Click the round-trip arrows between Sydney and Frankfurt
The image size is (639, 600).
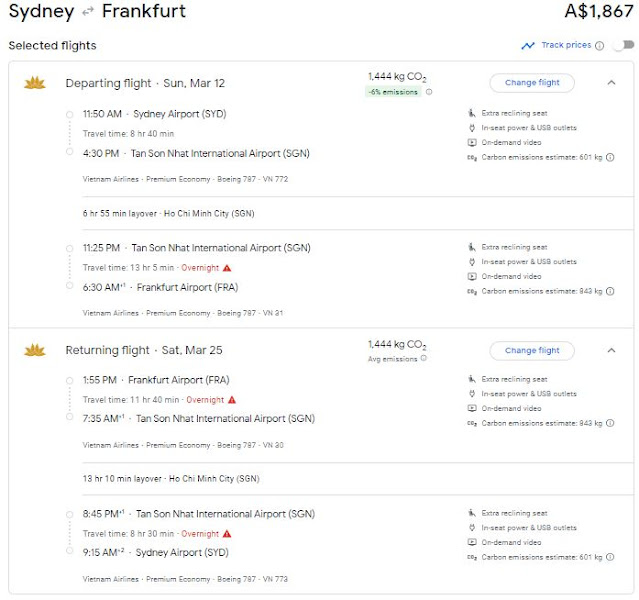point(88,12)
